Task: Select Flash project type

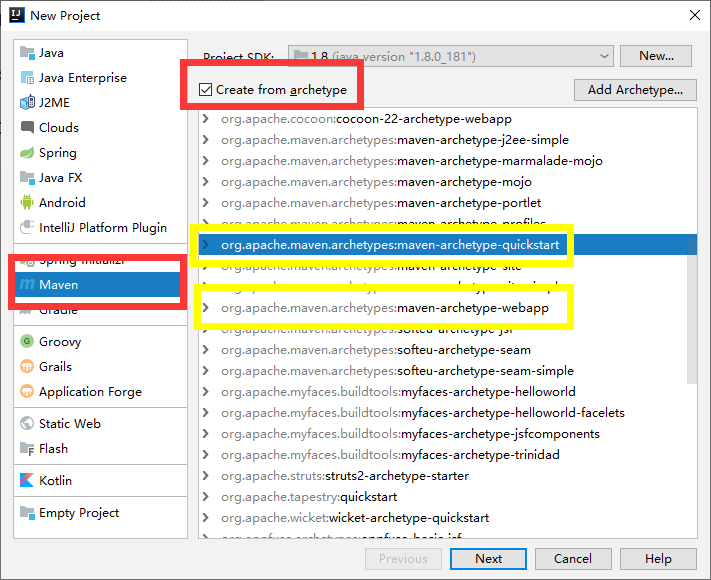Action: (100, 448)
